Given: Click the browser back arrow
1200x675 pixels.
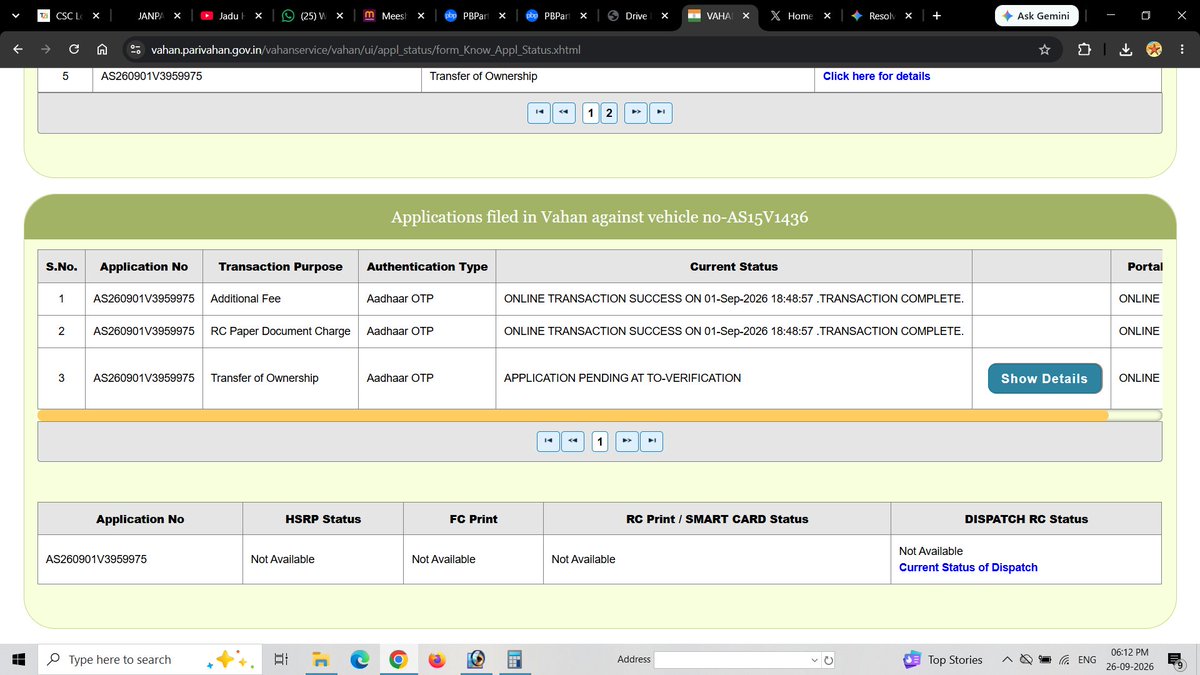Looking at the screenshot, I should click(x=19, y=49).
